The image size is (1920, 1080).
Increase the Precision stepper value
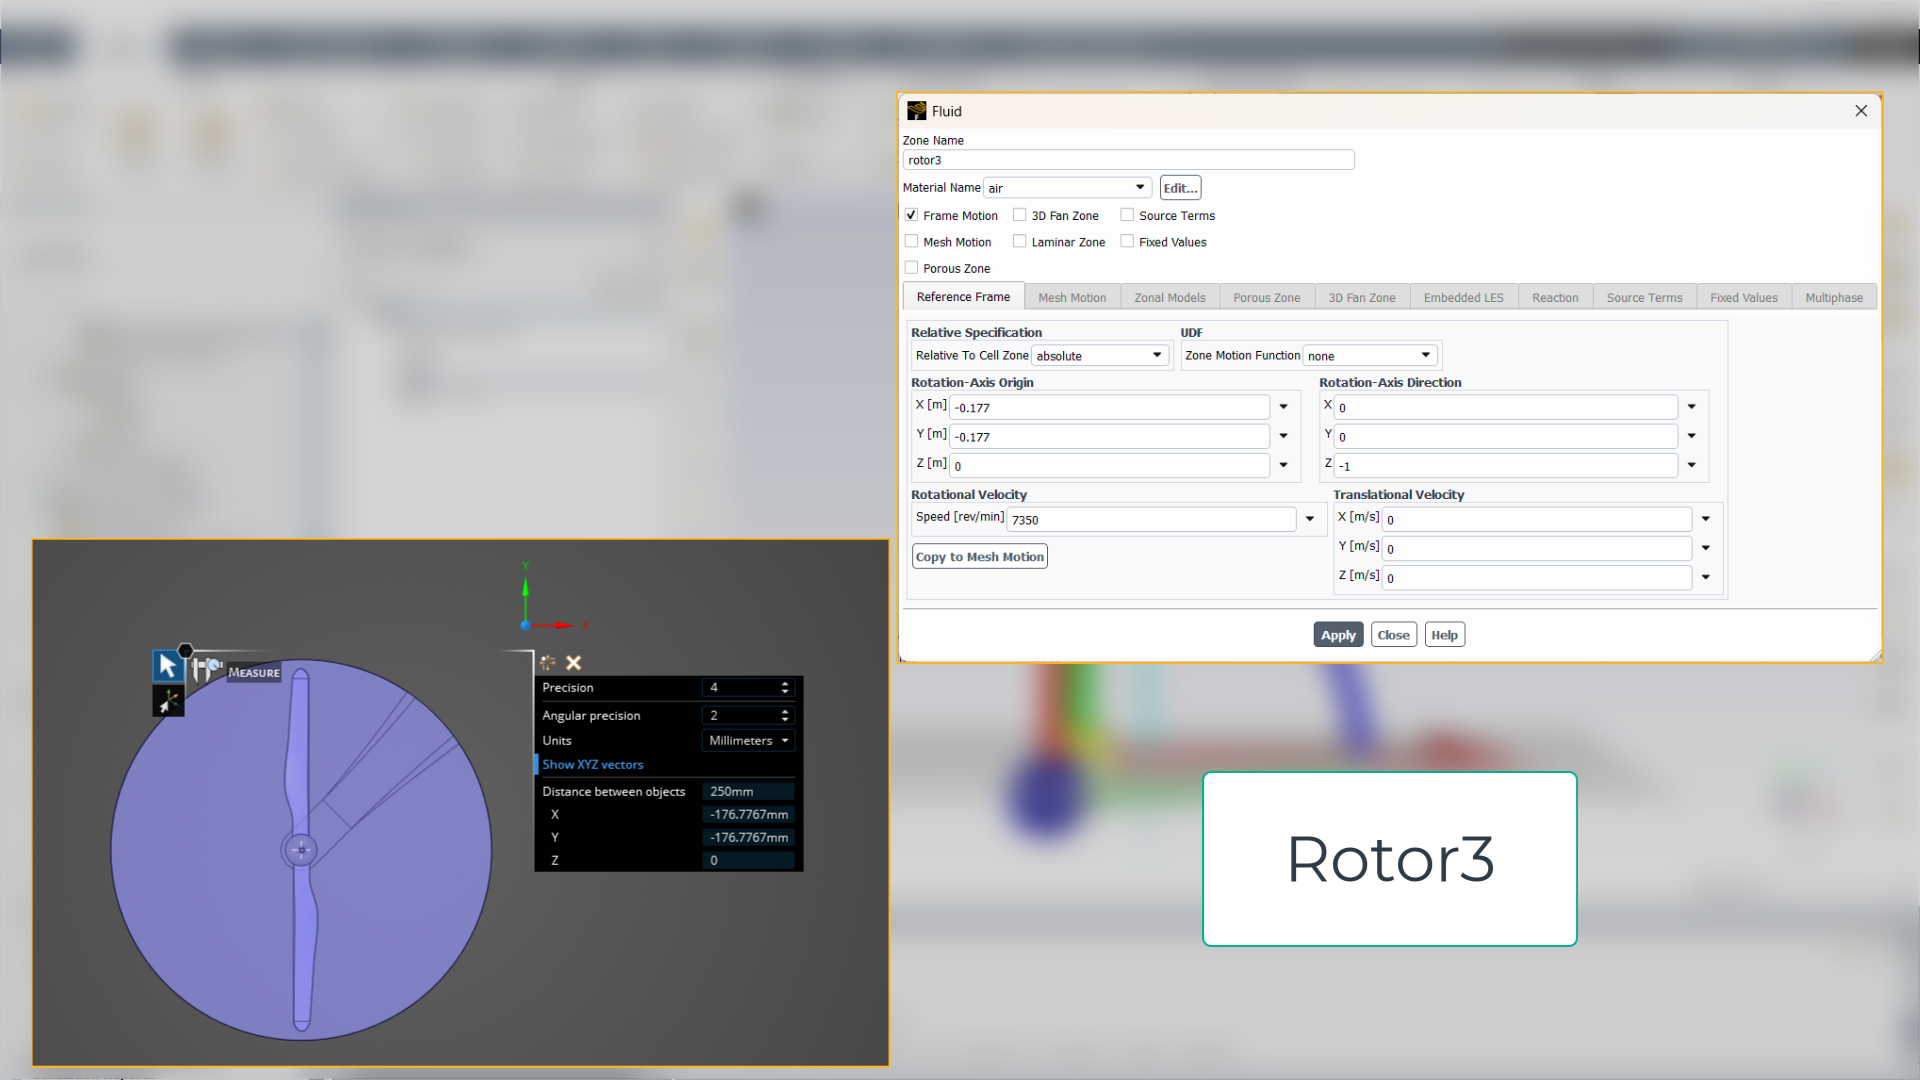pos(785,684)
